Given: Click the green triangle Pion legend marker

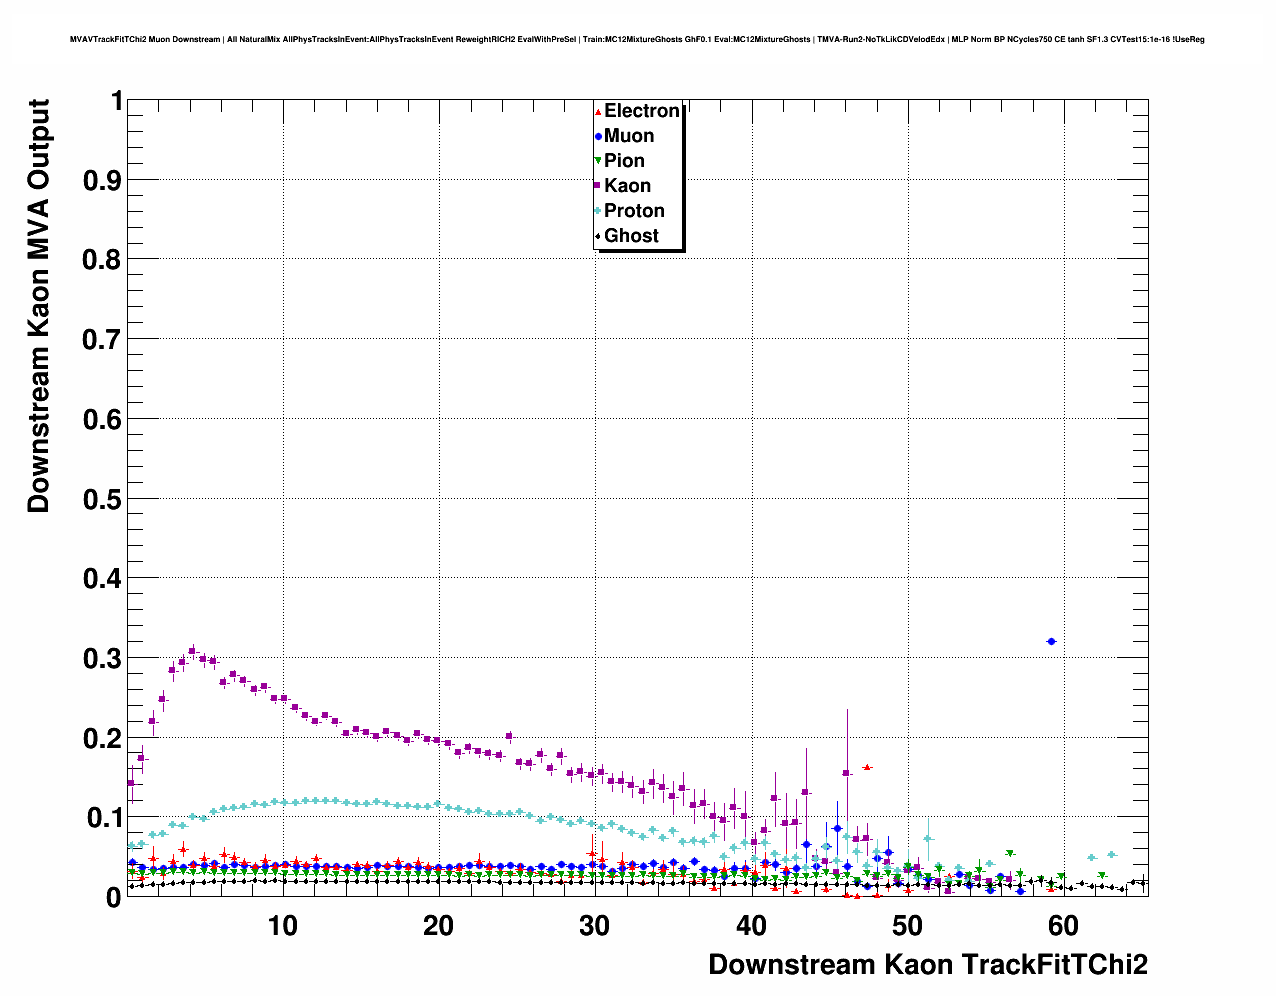Looking at the screenshot, I should pyautogui.click(x=598, y=161).
